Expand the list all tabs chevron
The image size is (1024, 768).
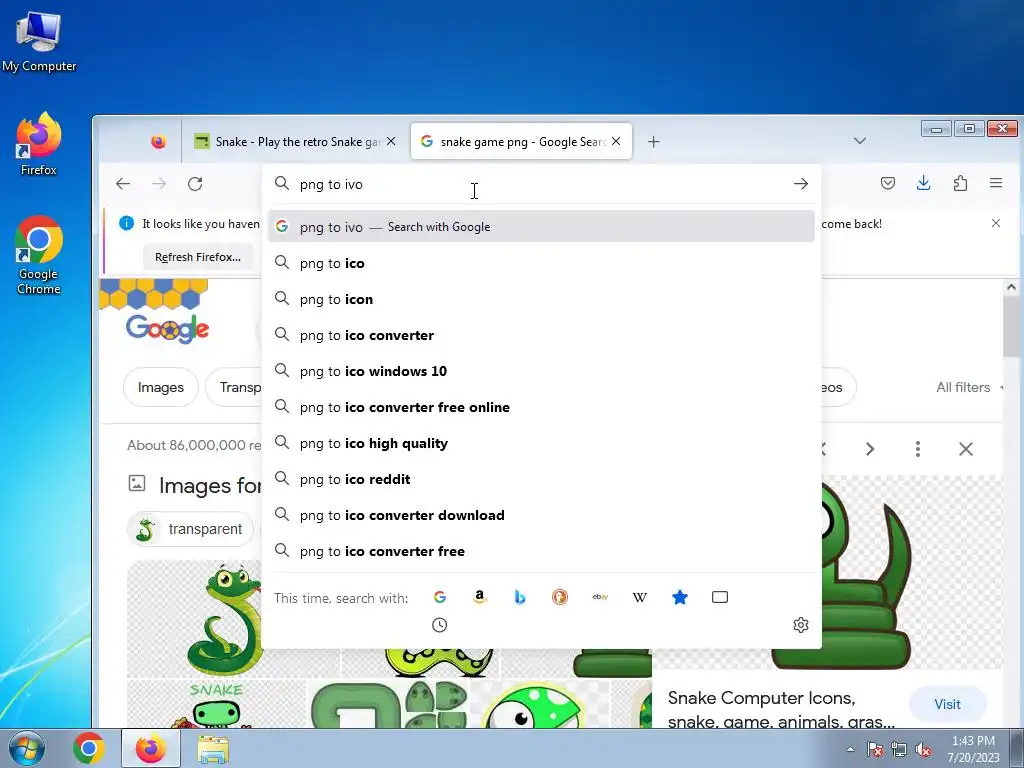[x=860, y=141]
